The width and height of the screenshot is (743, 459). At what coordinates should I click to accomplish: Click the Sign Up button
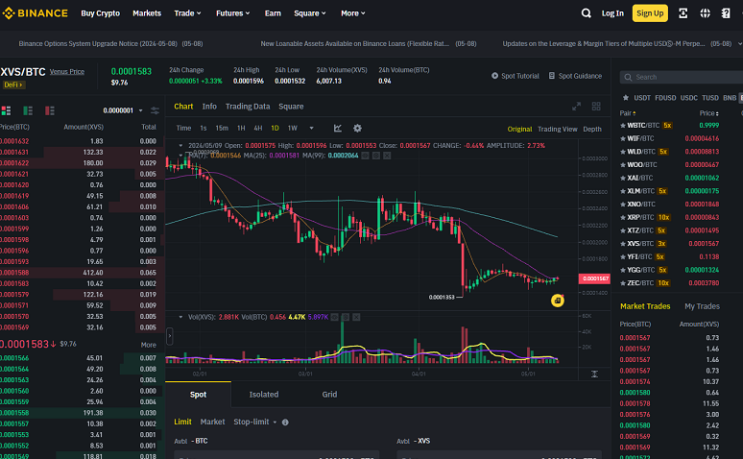tap(650, 13)
